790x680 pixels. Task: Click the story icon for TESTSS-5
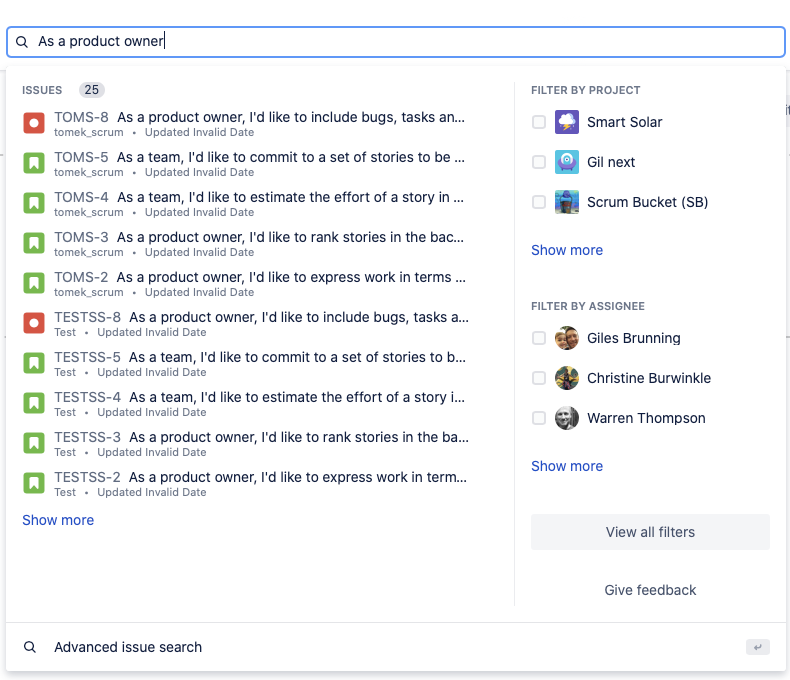(34, 363)
